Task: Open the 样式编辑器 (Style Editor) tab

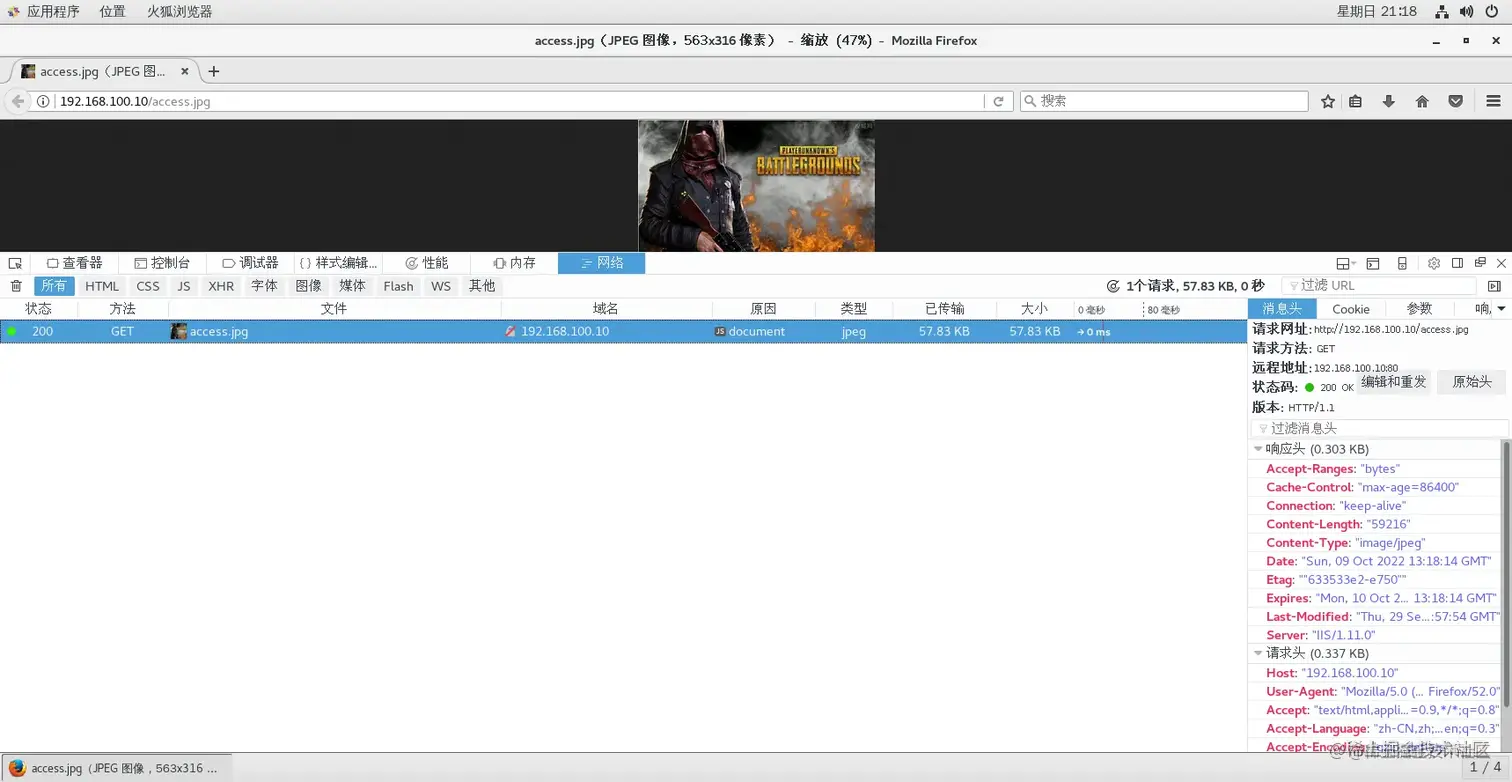Action: [338, 263]
